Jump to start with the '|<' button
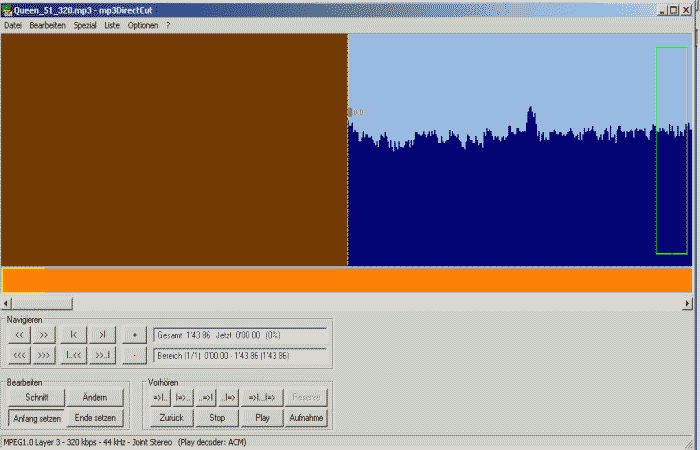 [x=74, y=335]
